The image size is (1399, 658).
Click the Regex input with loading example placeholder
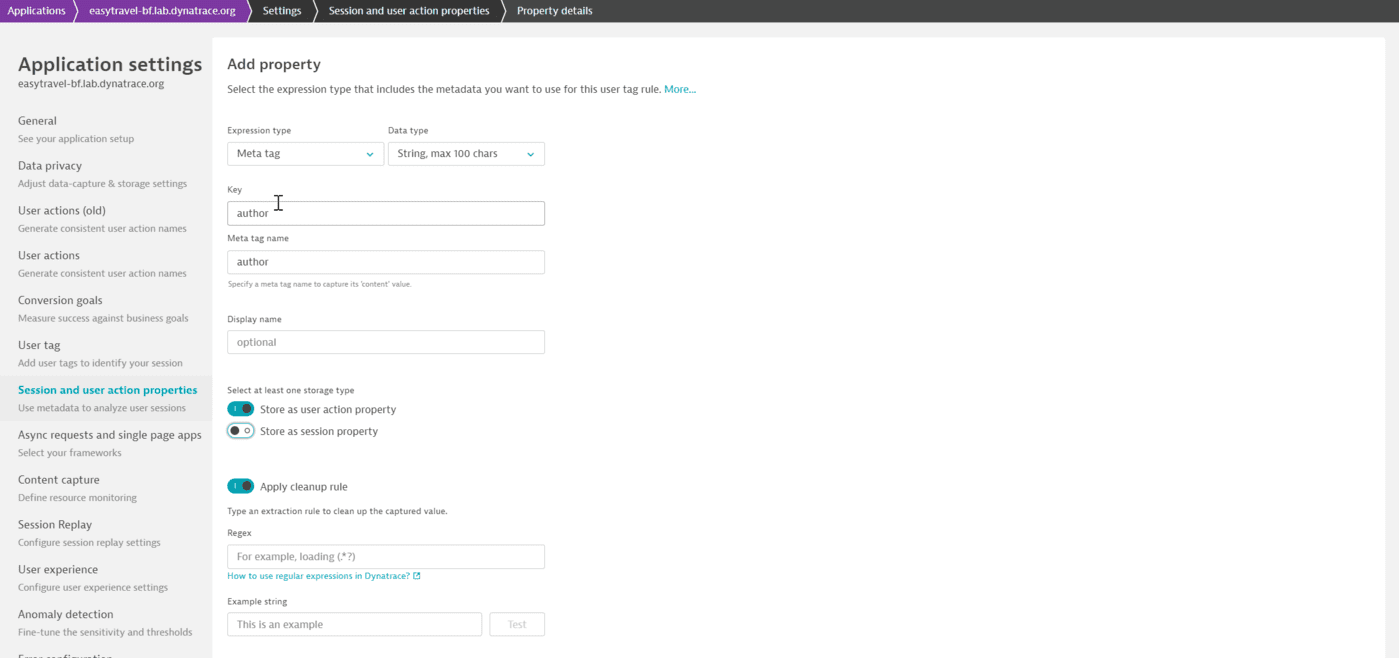385,555
